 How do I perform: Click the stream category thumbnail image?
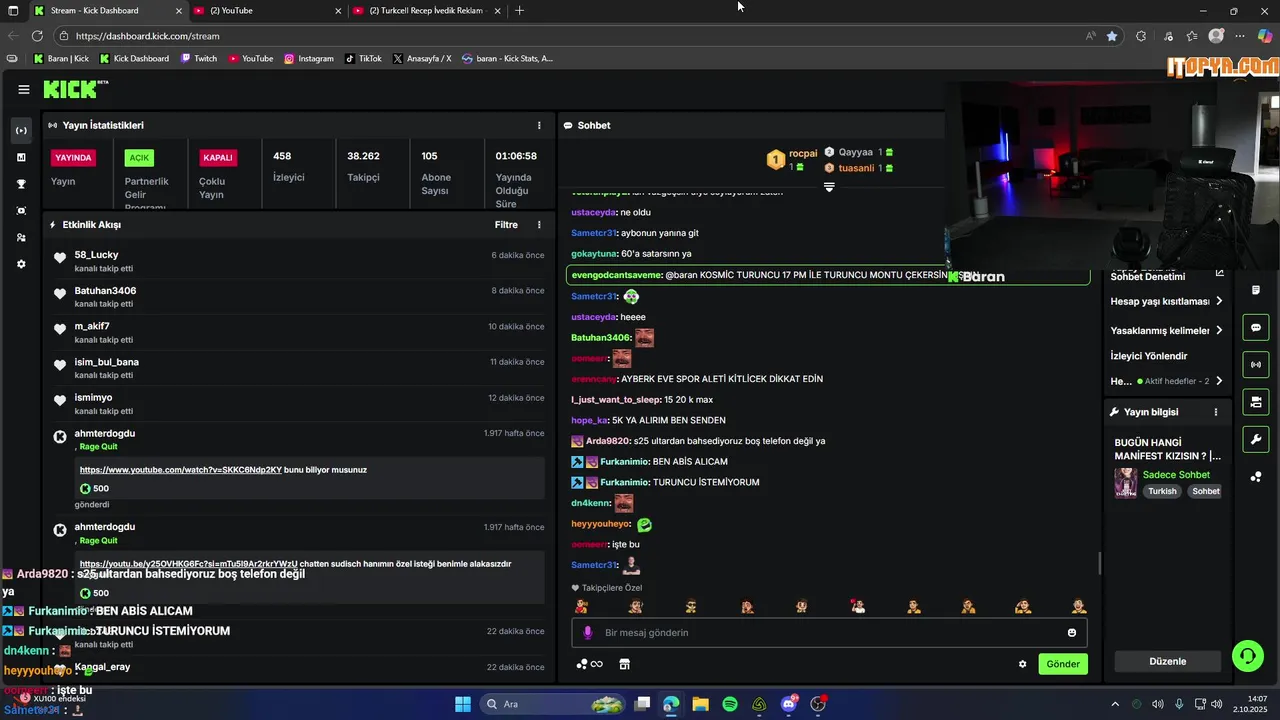pyautogui.click(x=1125, y=483)
